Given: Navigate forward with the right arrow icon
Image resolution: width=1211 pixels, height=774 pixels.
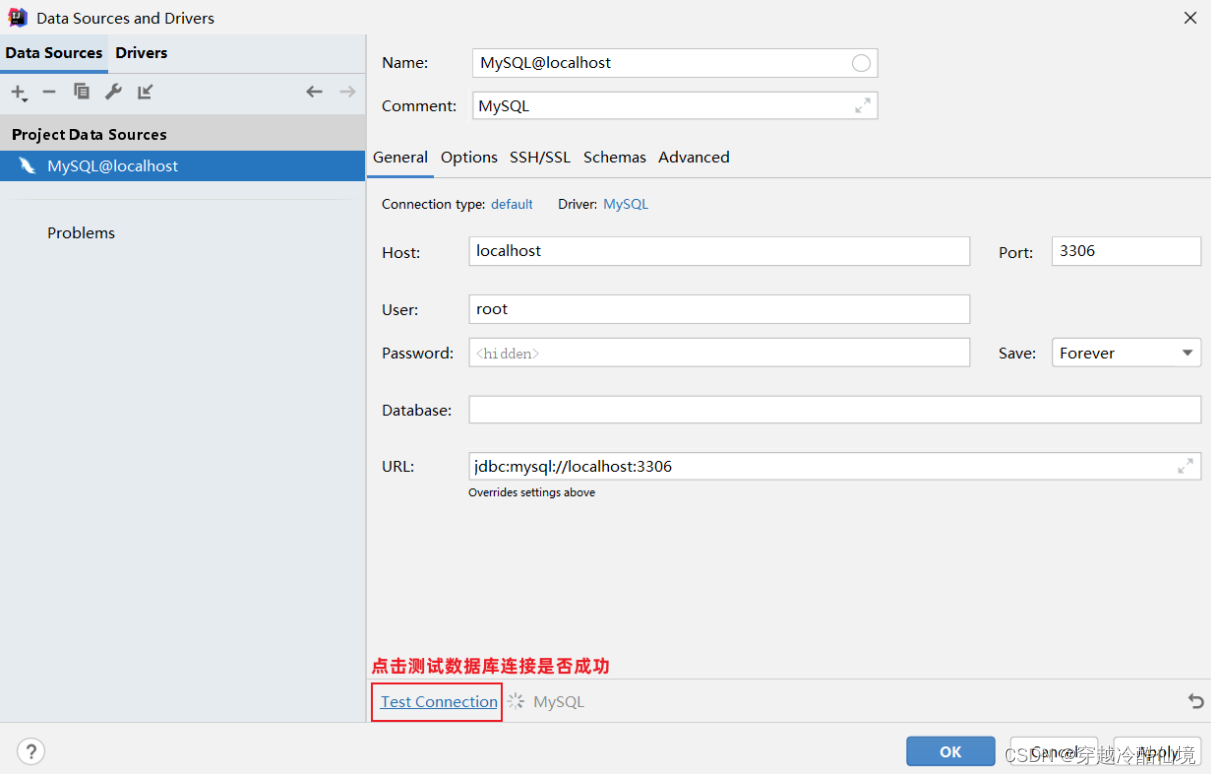Looking at the screenshot, I should tap(347, 92).
